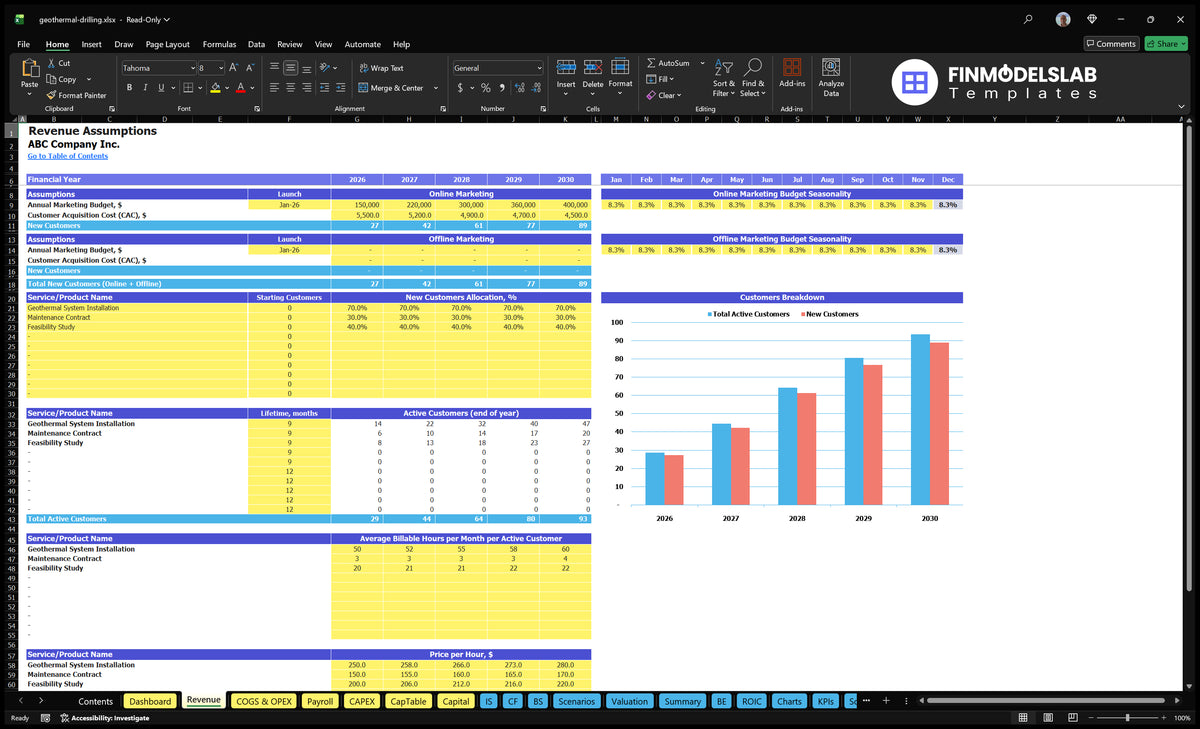The height and width of the screenshot is (729, 1200).
Task: Decrease font size with the smaller A icon
Action: click(x=250, y=68)
